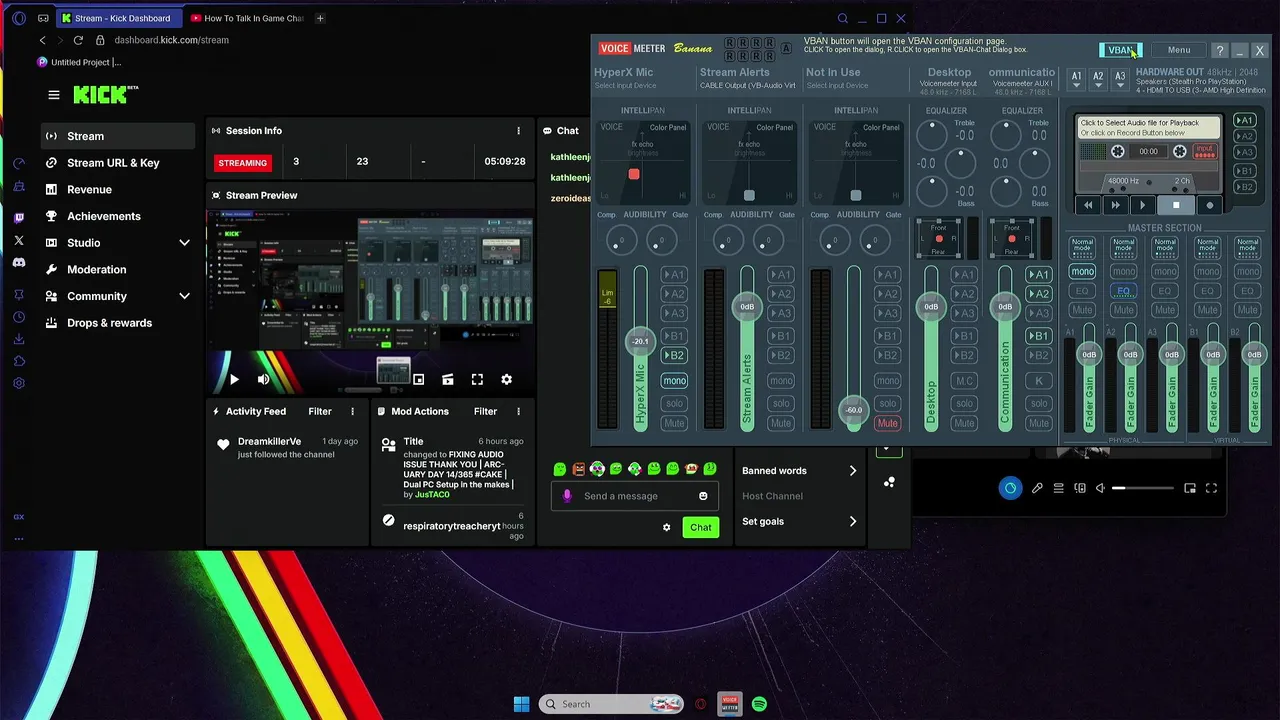Image resolution: width=1280 pixels, height=720 pixels.
Task: Play the stream preview video
Action: tap(234, 380)
